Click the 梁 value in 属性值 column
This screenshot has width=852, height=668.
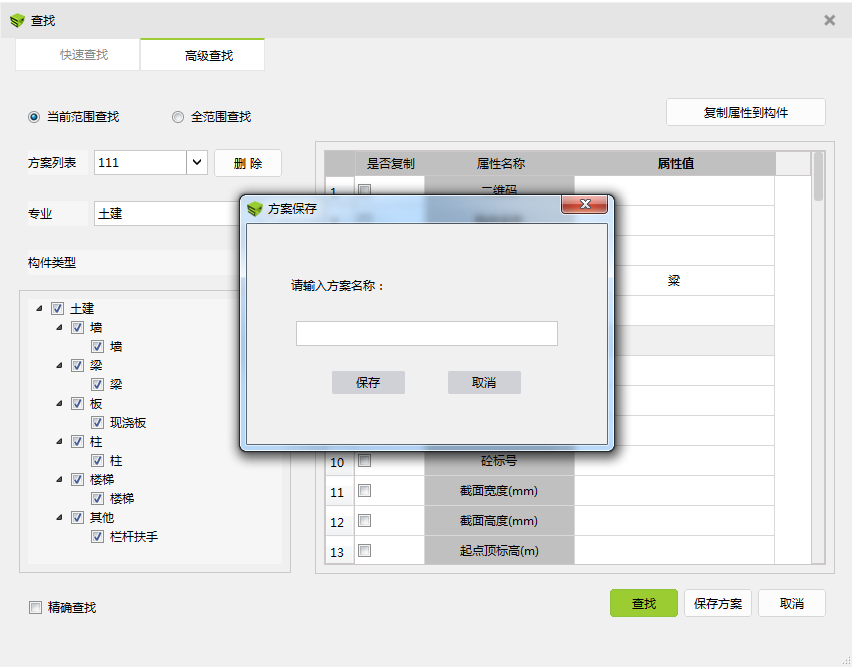tap(674, 280)
